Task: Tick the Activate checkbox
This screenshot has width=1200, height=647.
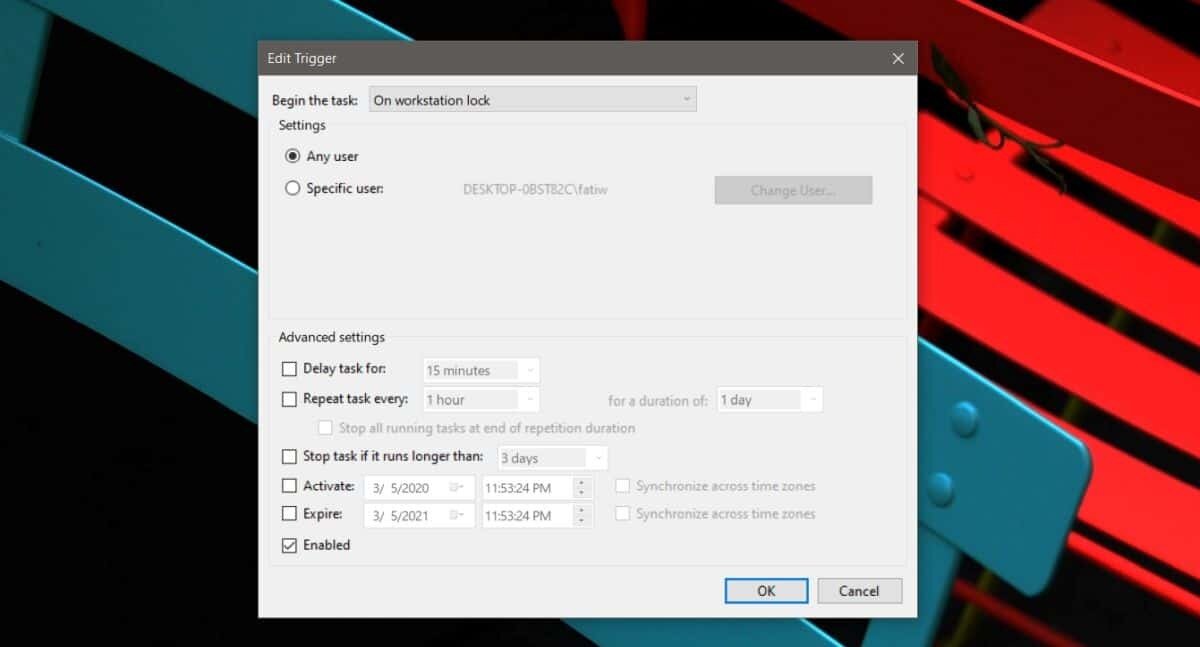Action: click(x=290, y=486)
